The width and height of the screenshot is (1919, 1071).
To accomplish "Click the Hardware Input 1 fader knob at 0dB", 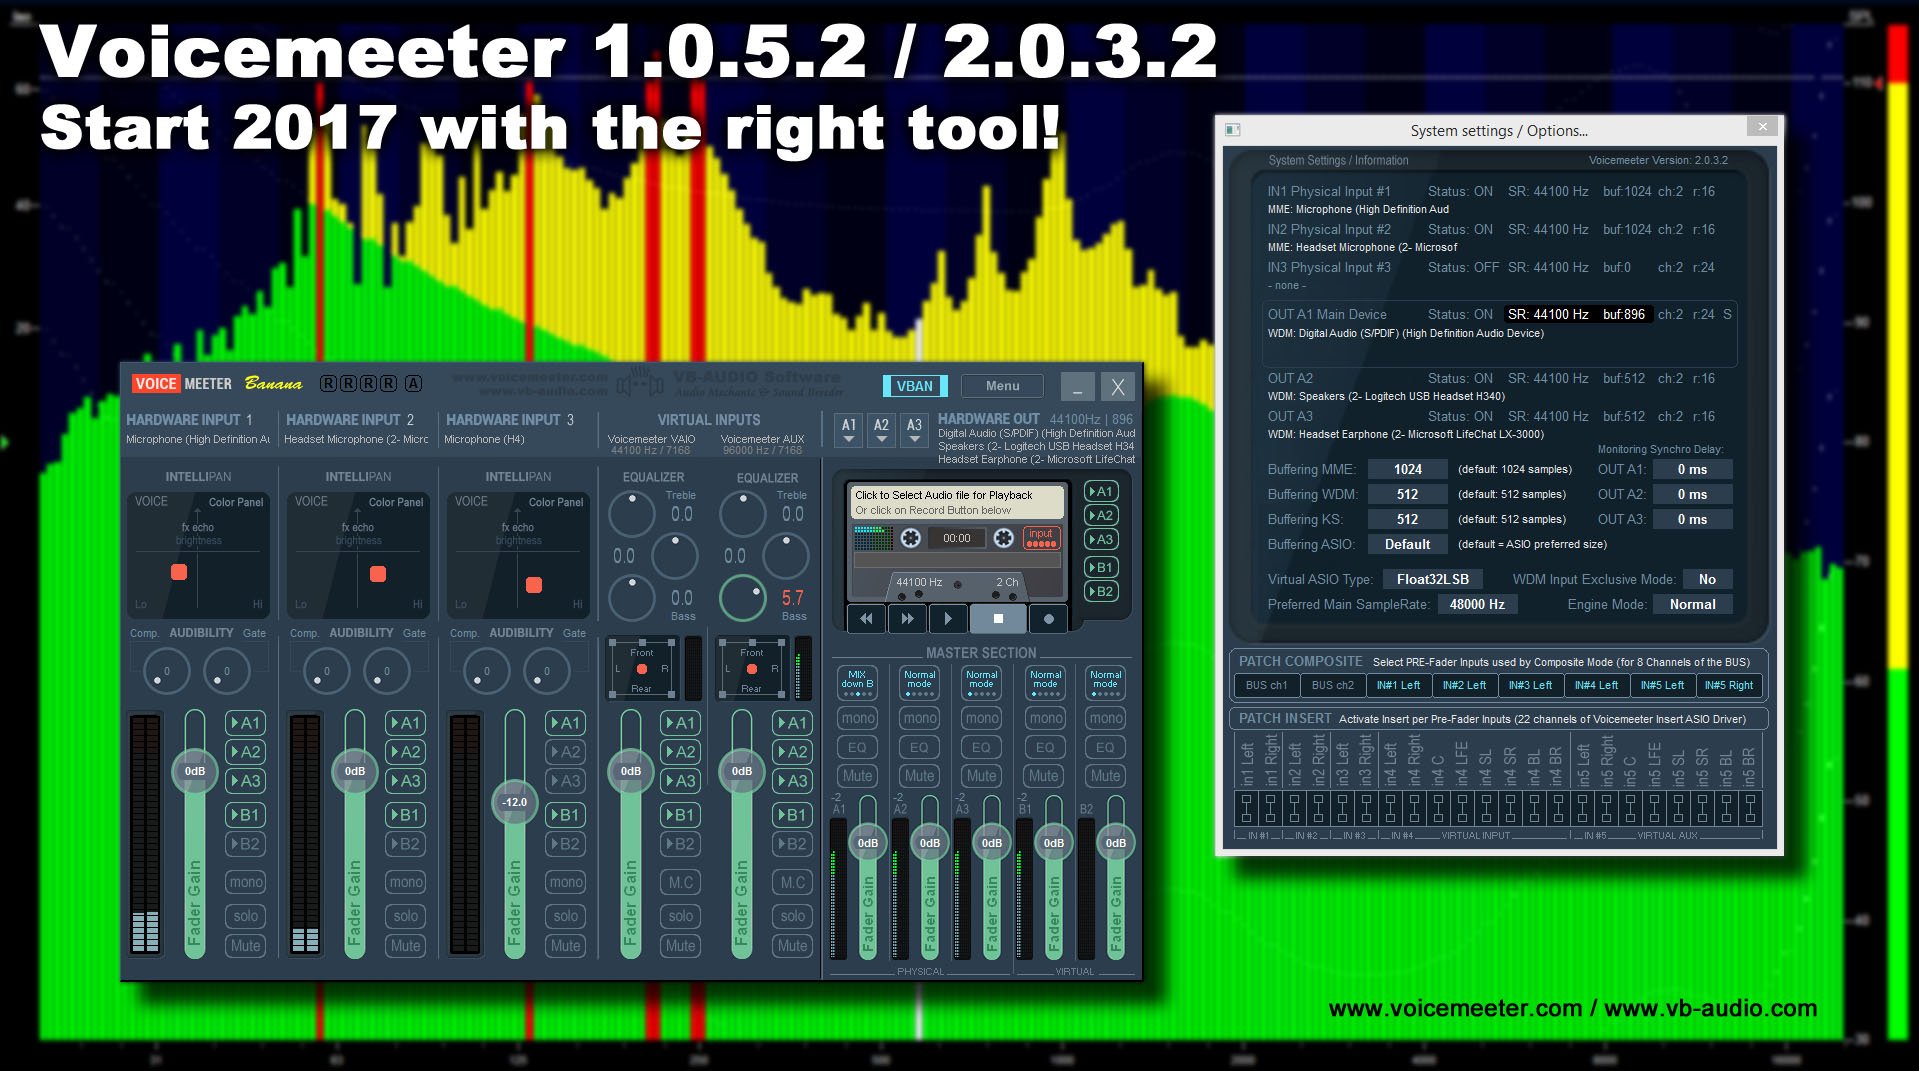I will click(x=194, y=771).
